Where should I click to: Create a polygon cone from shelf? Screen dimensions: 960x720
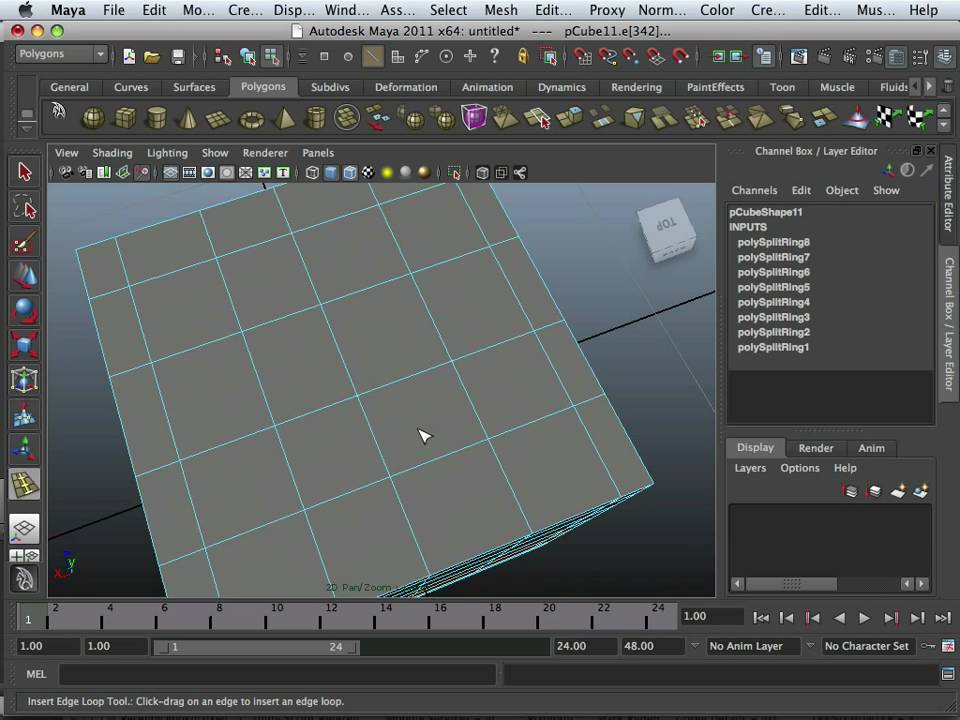tap(187, 118)
